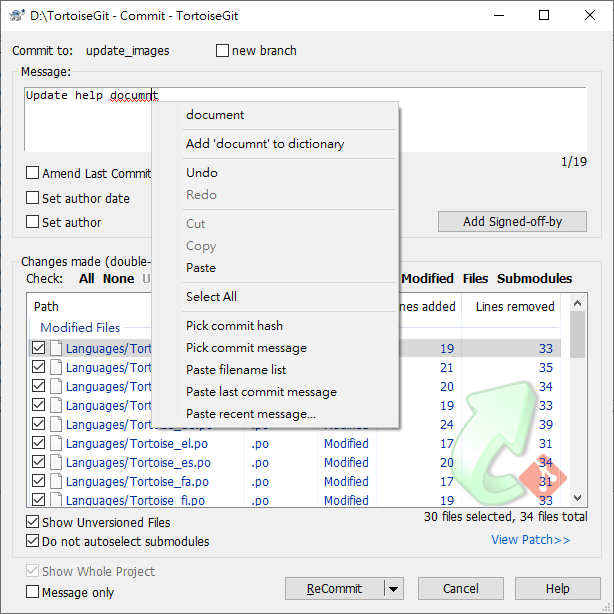Enable the new branch checkbox
The image size is (614, 614).
tap(223, 51)
